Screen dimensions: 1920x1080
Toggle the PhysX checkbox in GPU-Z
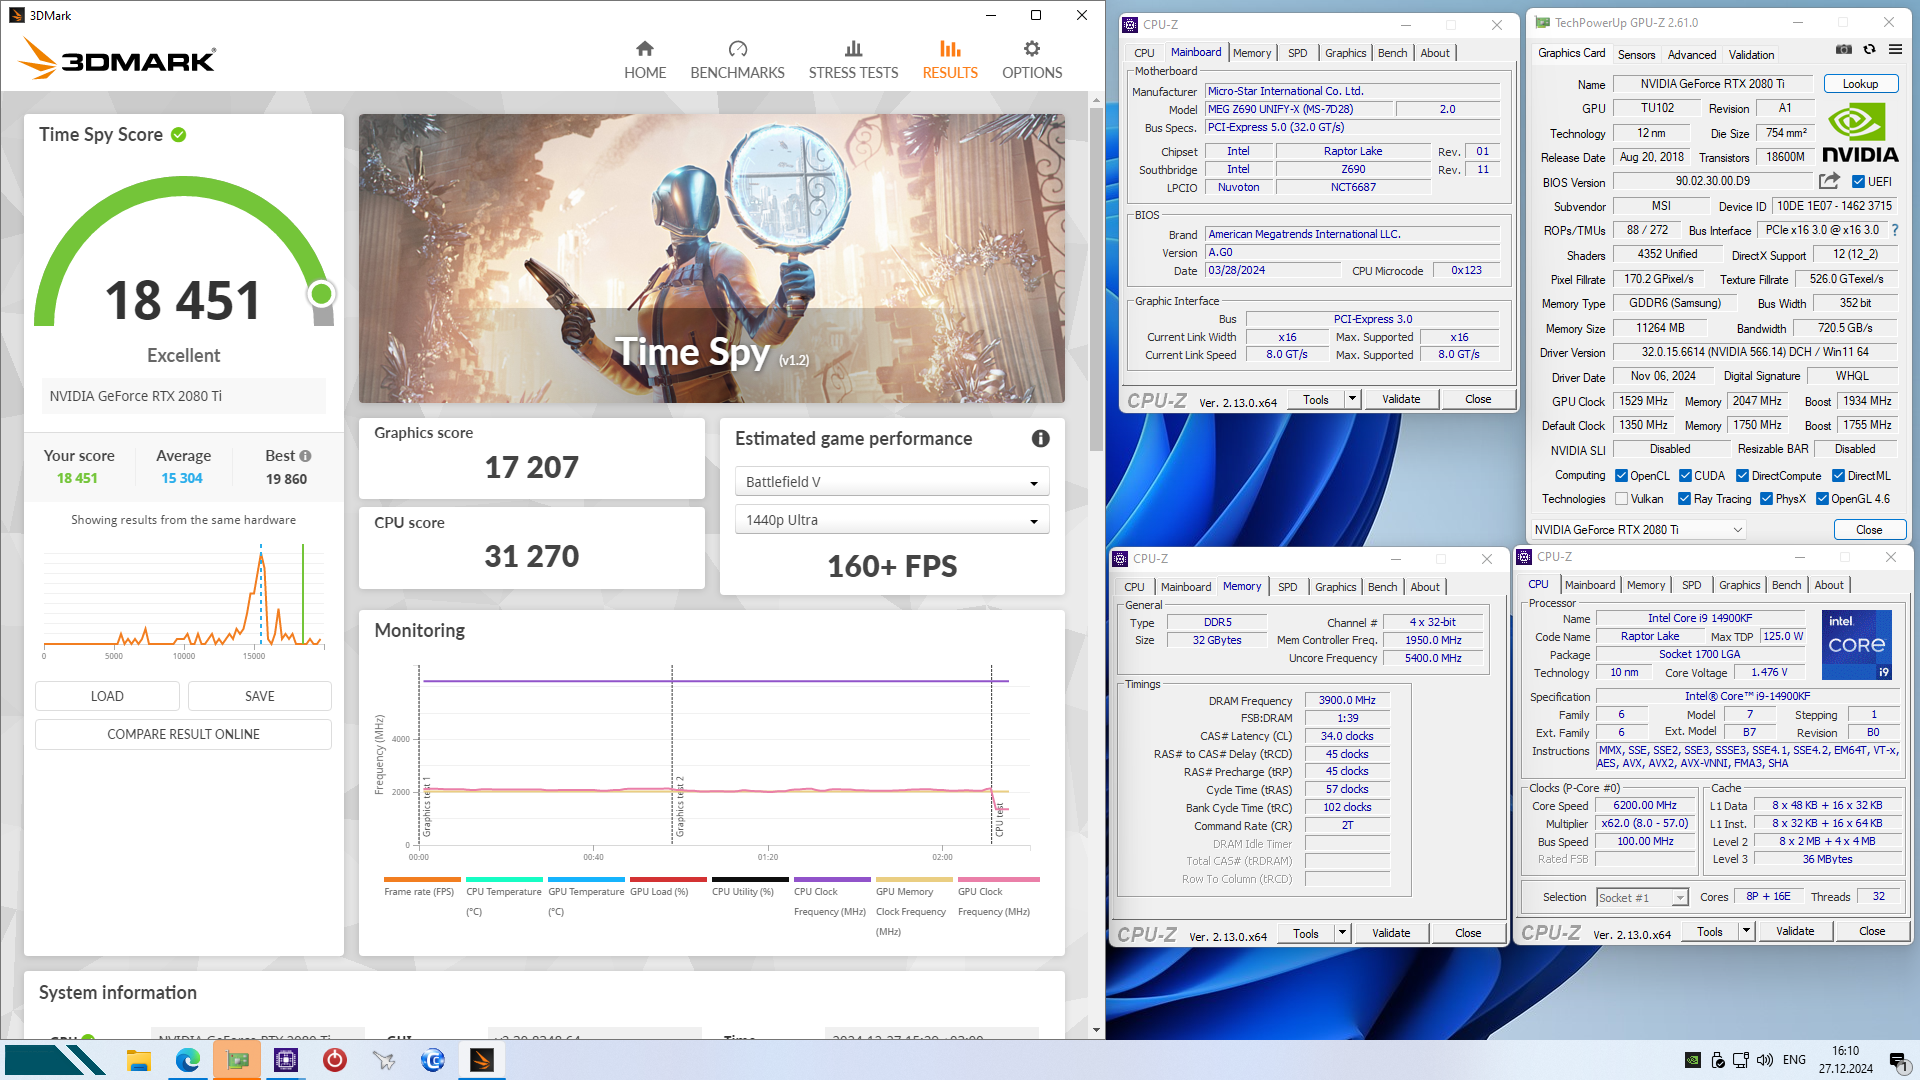[1766, 499]
